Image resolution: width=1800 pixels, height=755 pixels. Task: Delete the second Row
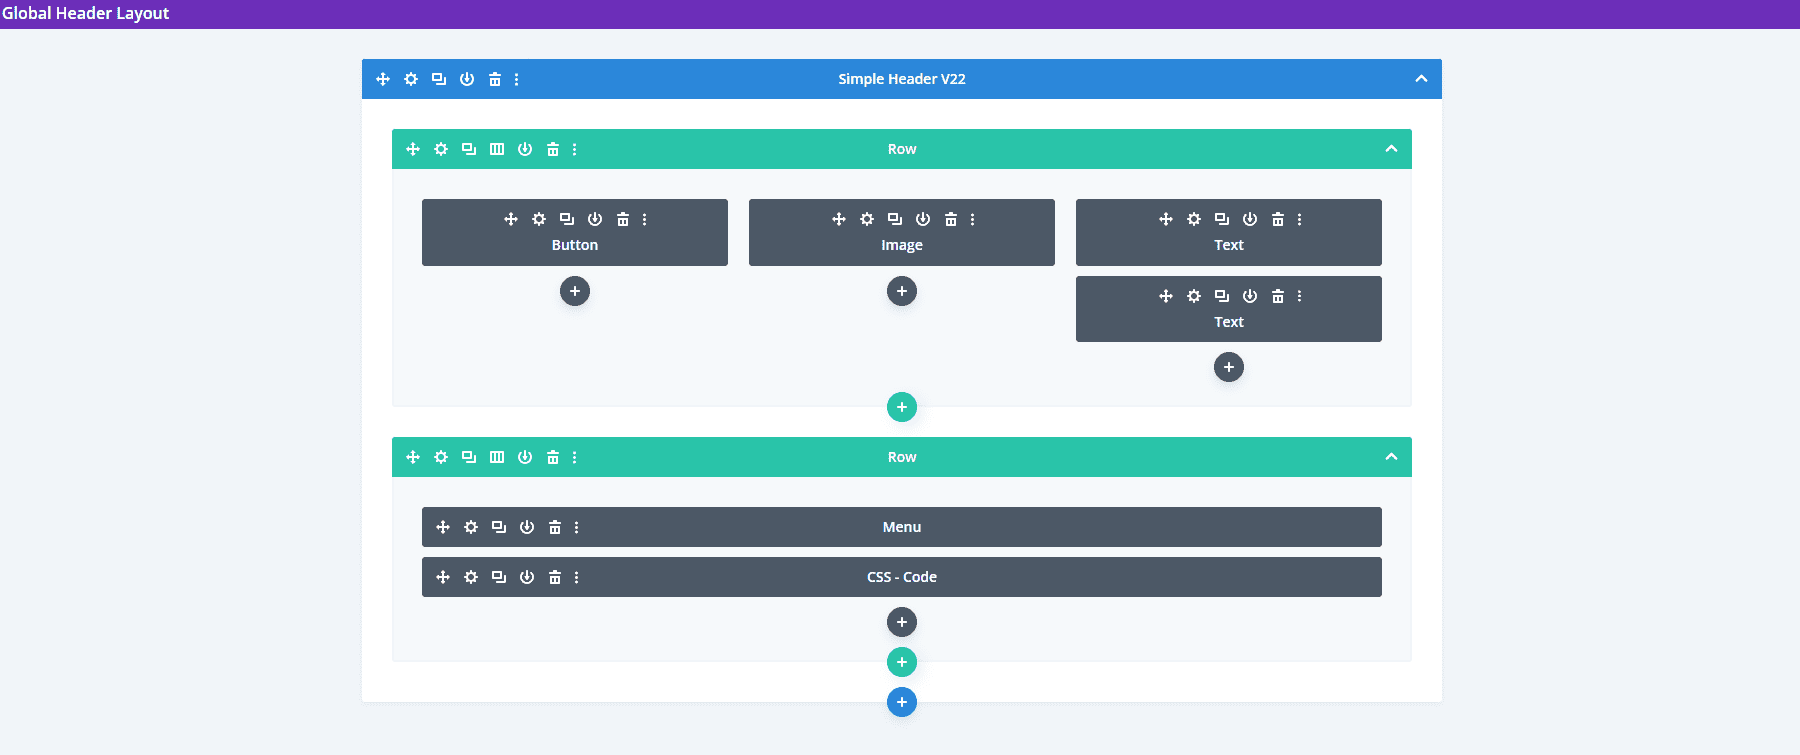pos(553,457)
